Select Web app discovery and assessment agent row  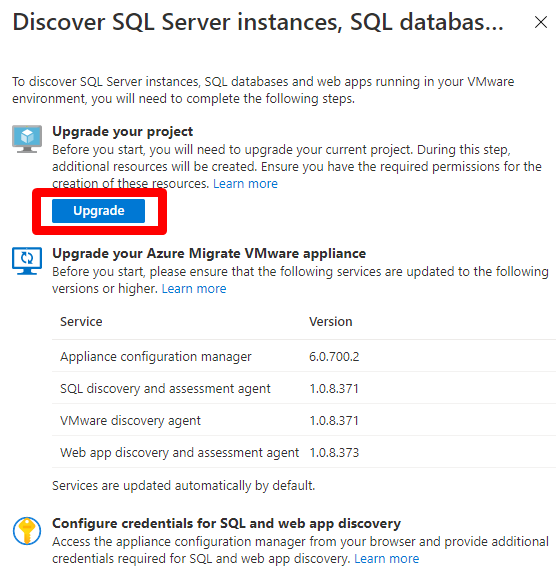304,452
